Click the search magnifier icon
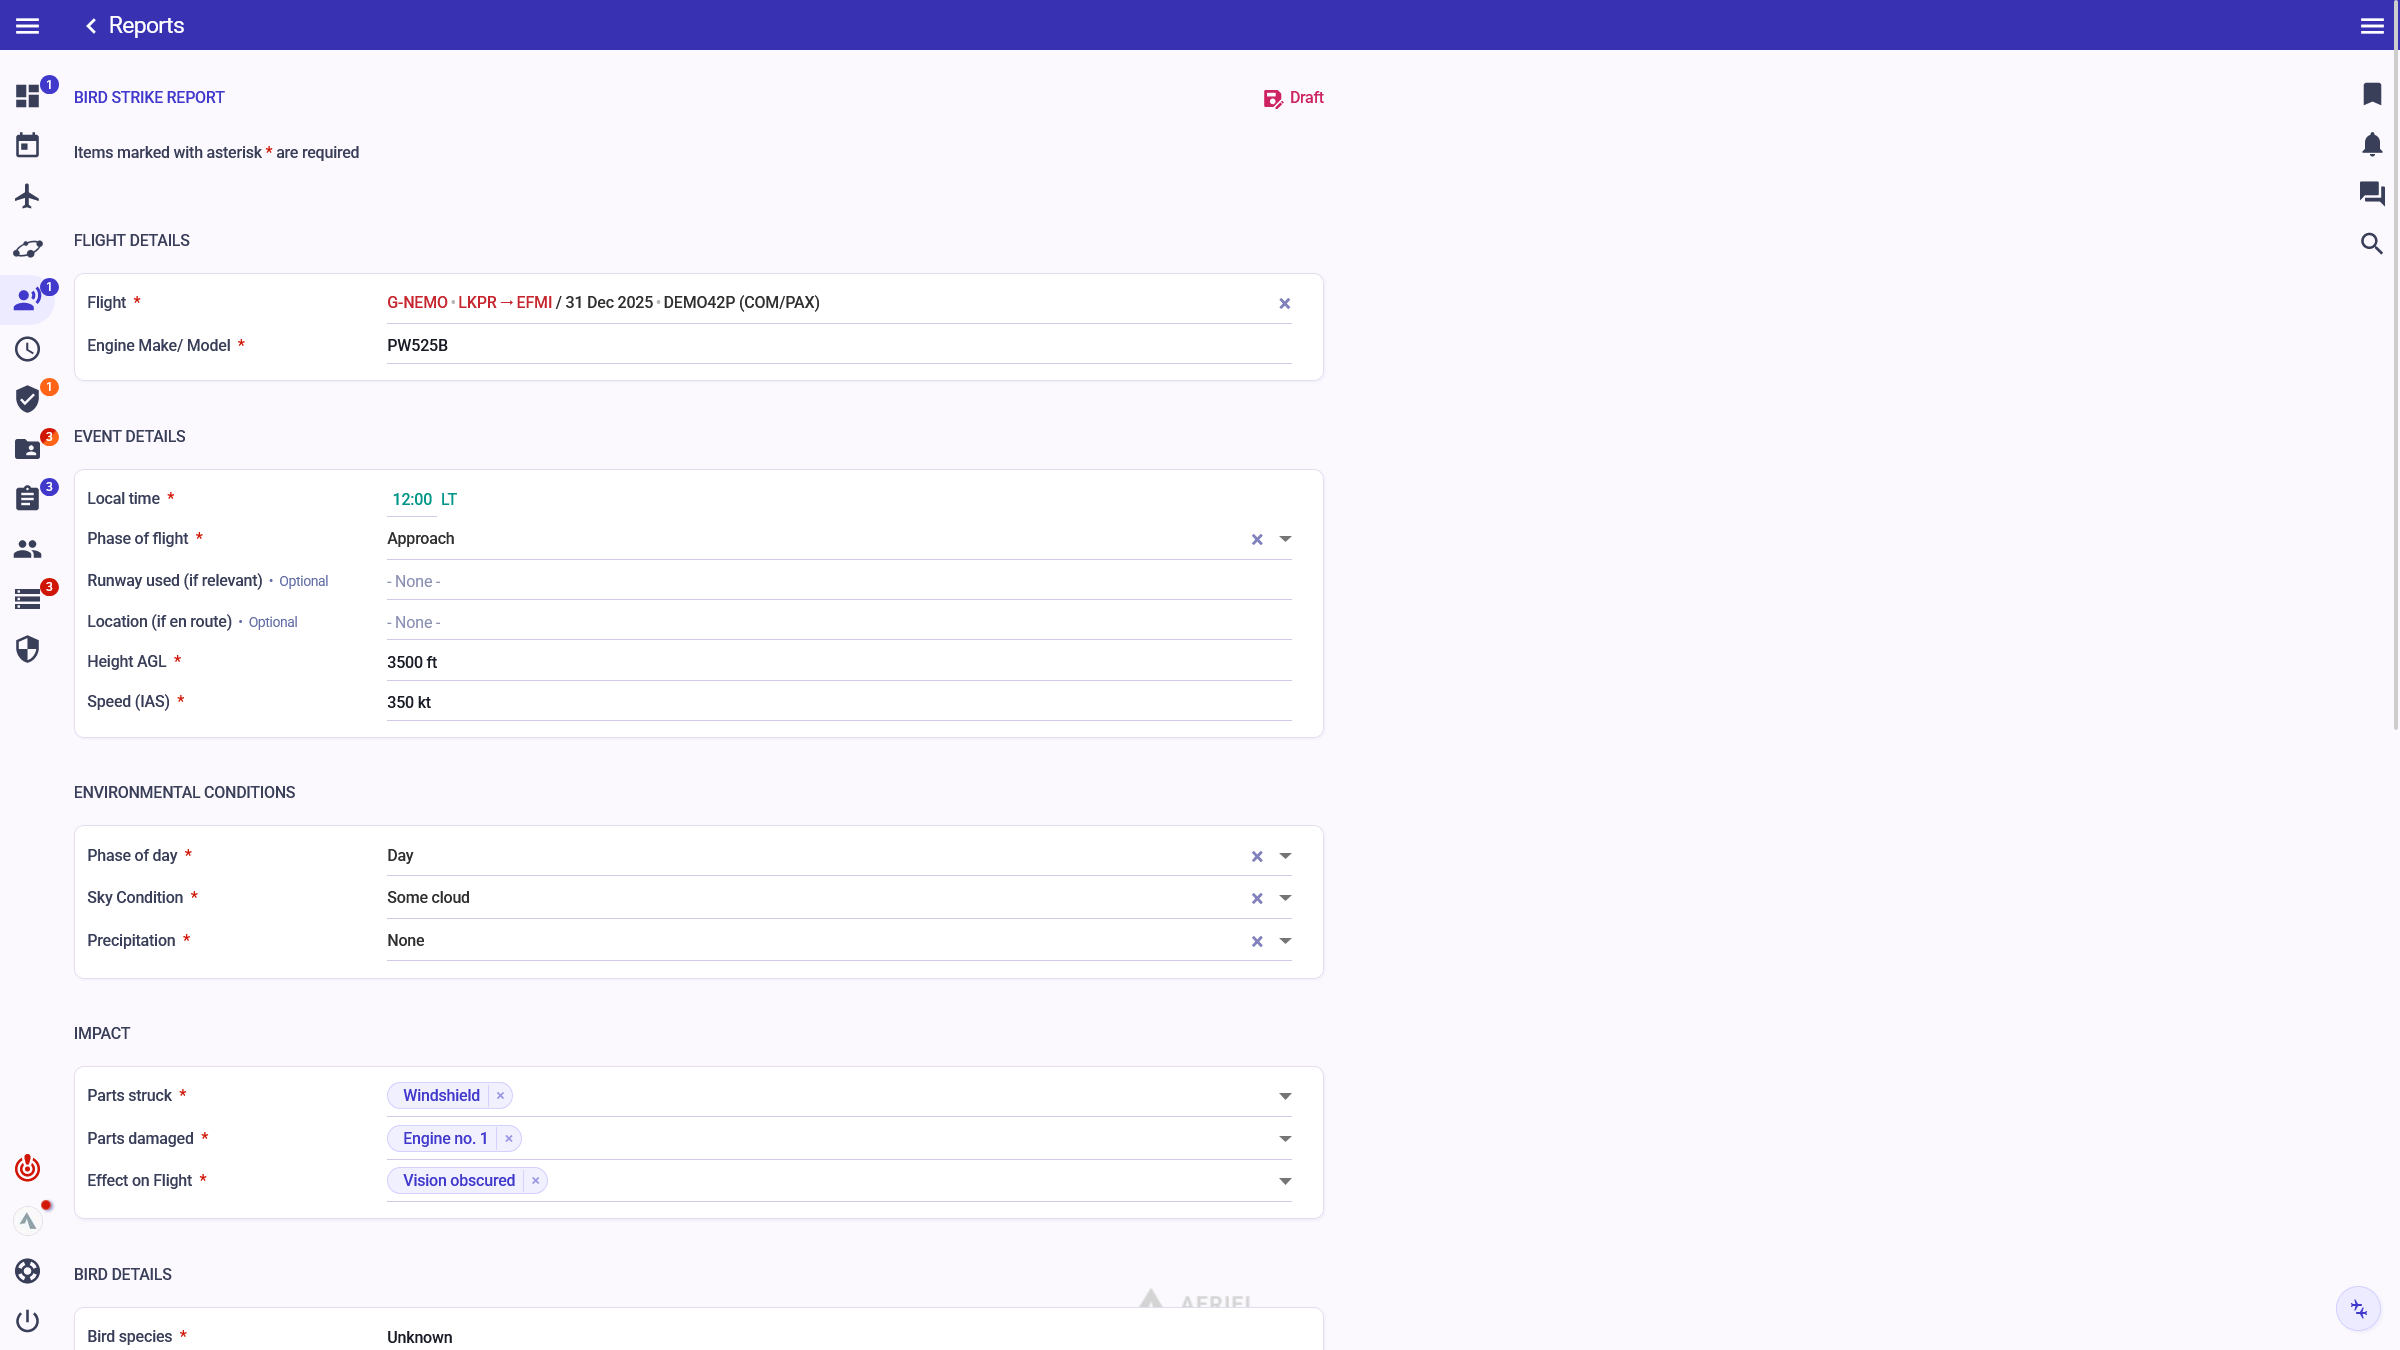Image resolution: width=2400 pixels, height=1350 pixels. (2372, 243)
